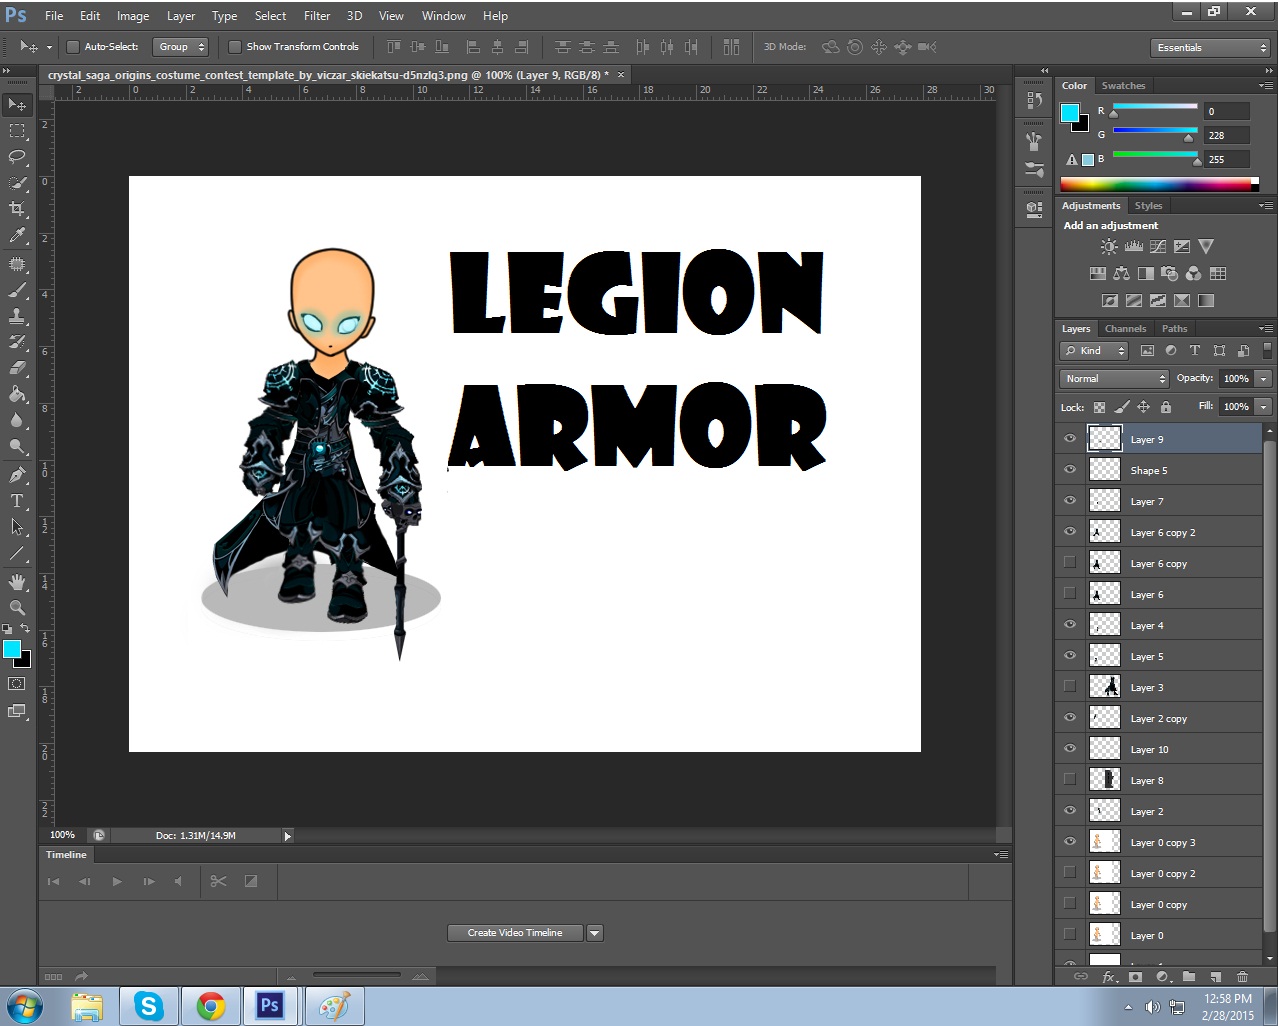
Task: Open the Essentials workspace dropdown
Action: (x=1209, y=48)
